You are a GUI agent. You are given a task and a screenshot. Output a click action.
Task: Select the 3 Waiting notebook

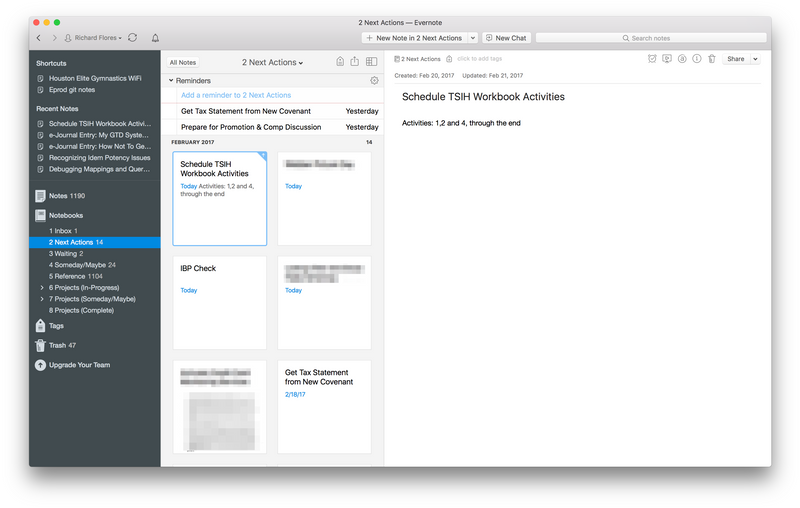pyautogui.click(x=66, y=253)
